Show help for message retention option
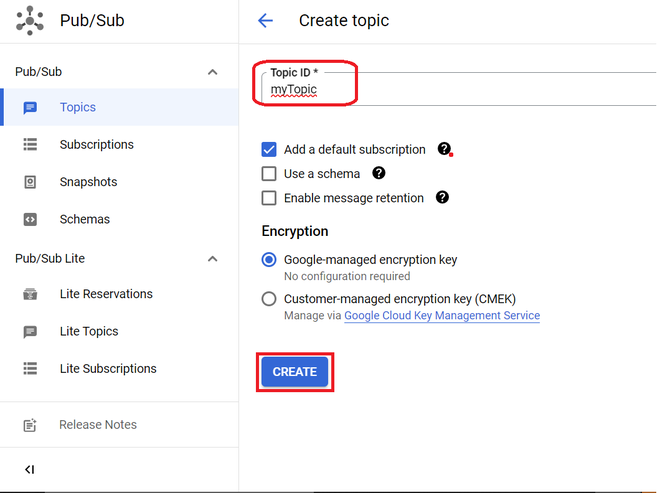660x493 pixels. [x=442, y=197]
